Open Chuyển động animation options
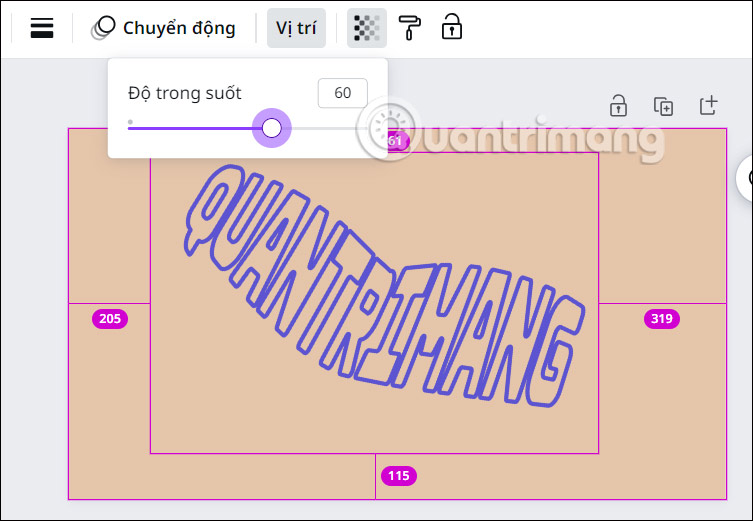The image size is (753, 521). 163,28
